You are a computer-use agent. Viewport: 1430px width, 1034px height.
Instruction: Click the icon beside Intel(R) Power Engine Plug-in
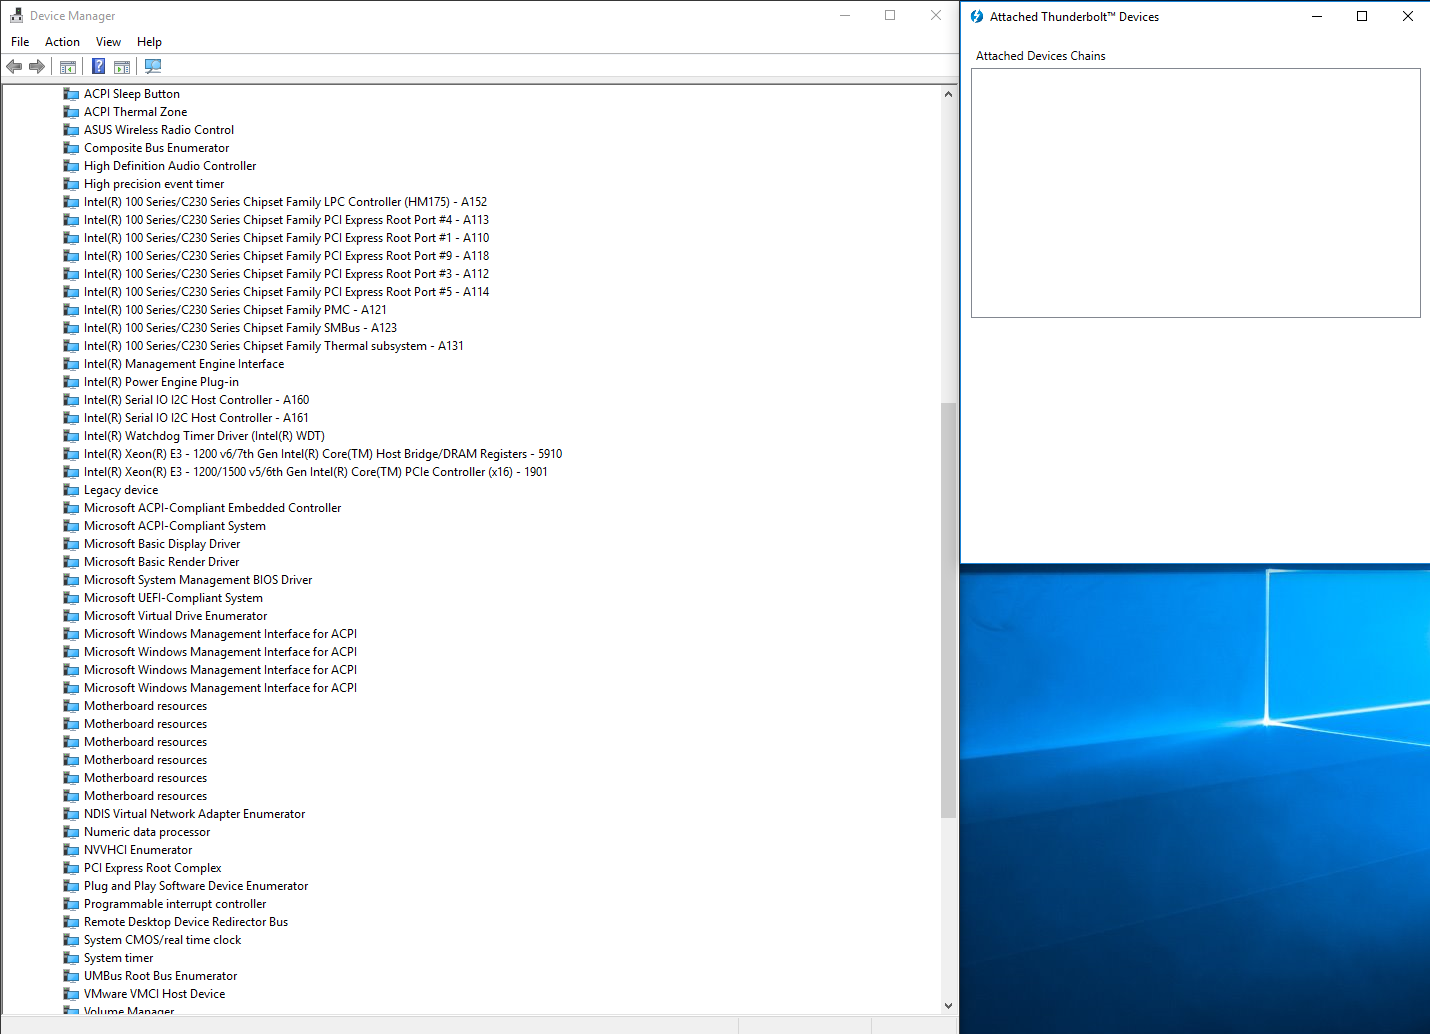[x=71, y=382]
